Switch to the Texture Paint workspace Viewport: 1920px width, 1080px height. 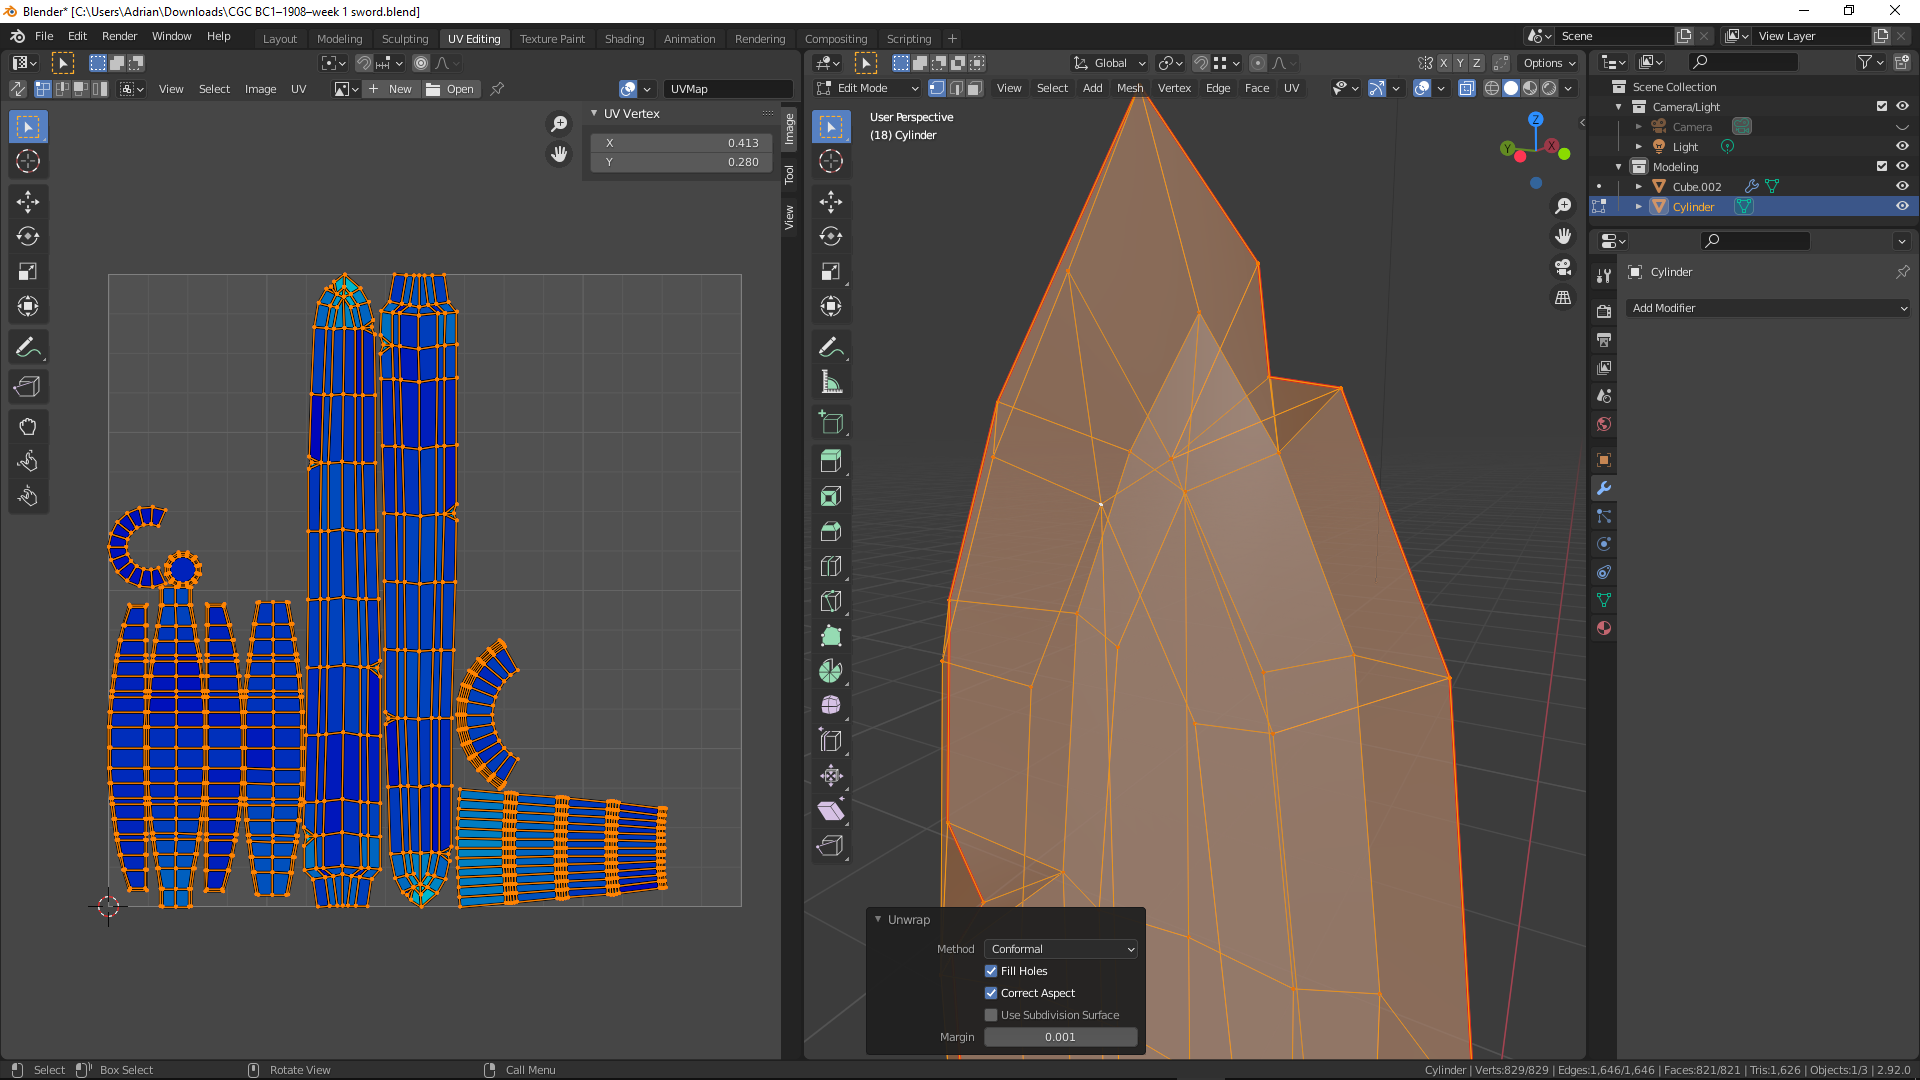tap(552, 39)
